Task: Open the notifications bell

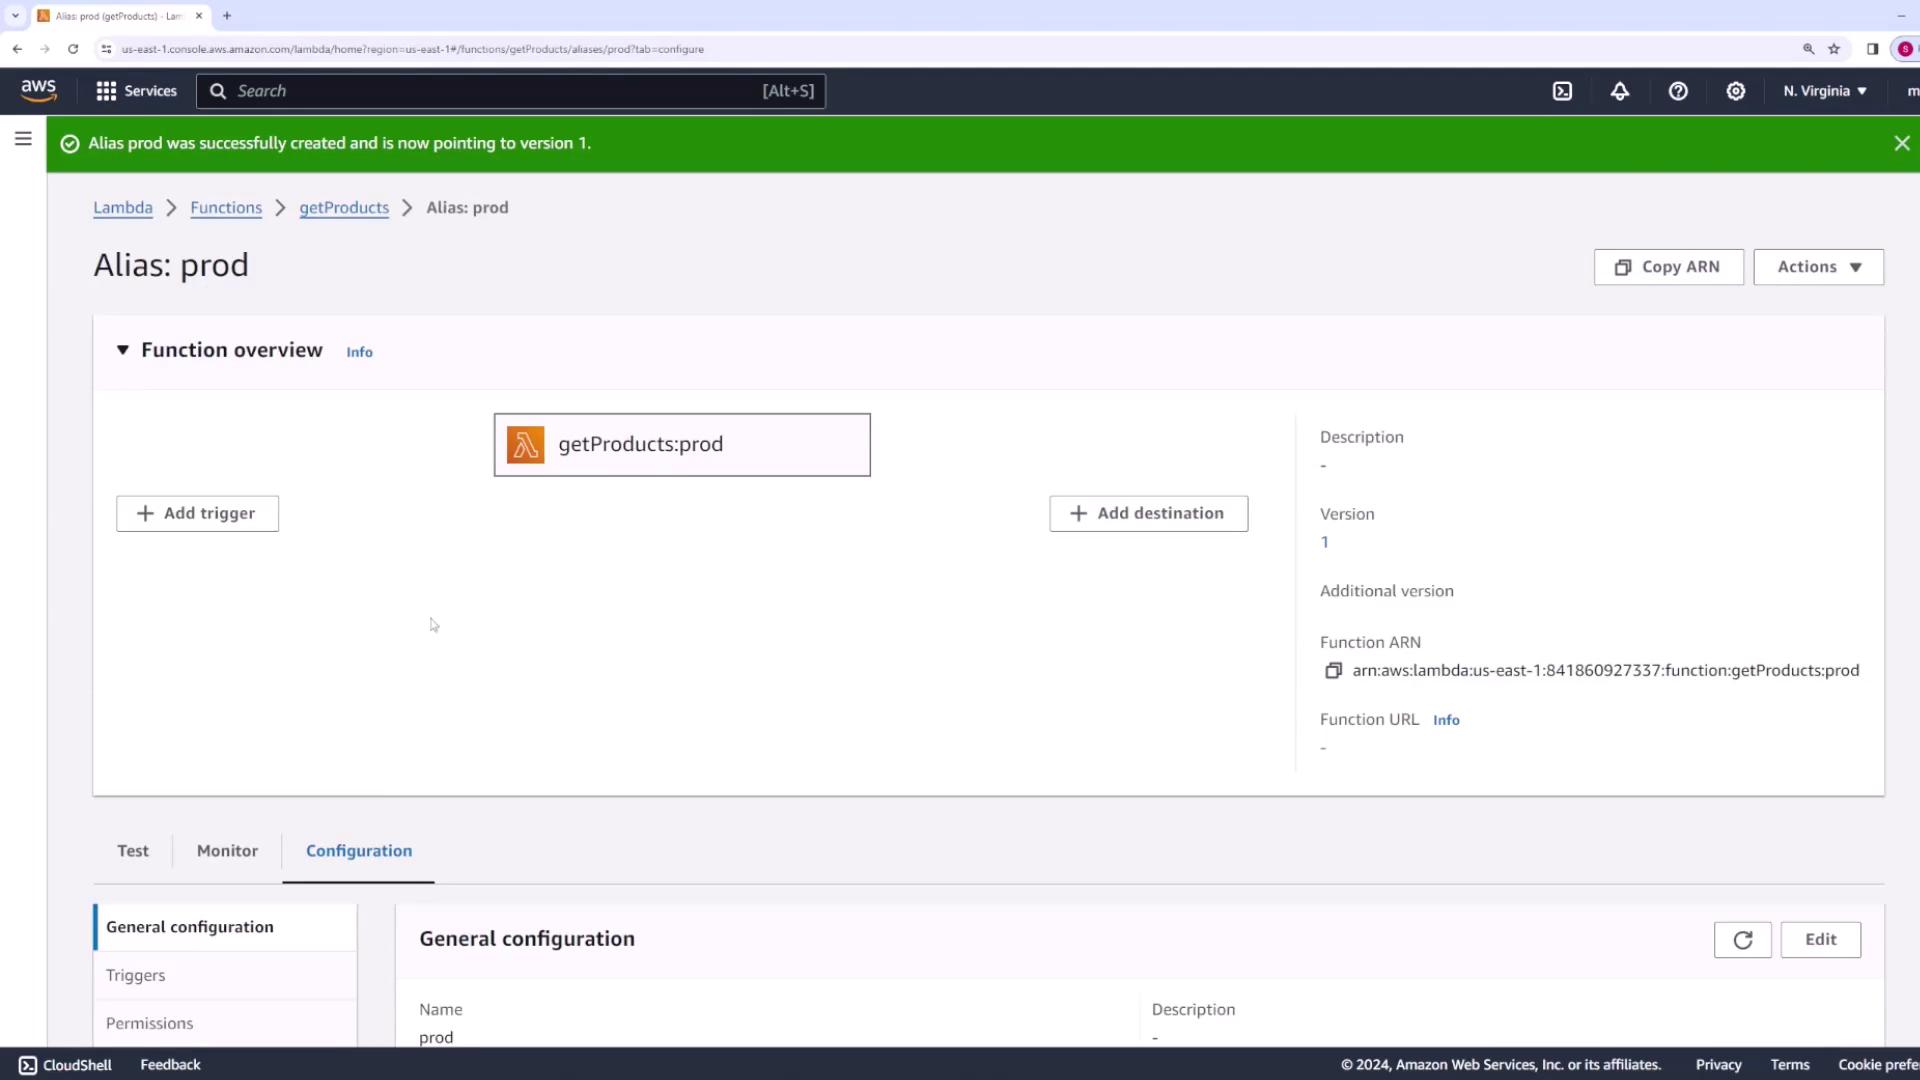Action: (1620, 91)
